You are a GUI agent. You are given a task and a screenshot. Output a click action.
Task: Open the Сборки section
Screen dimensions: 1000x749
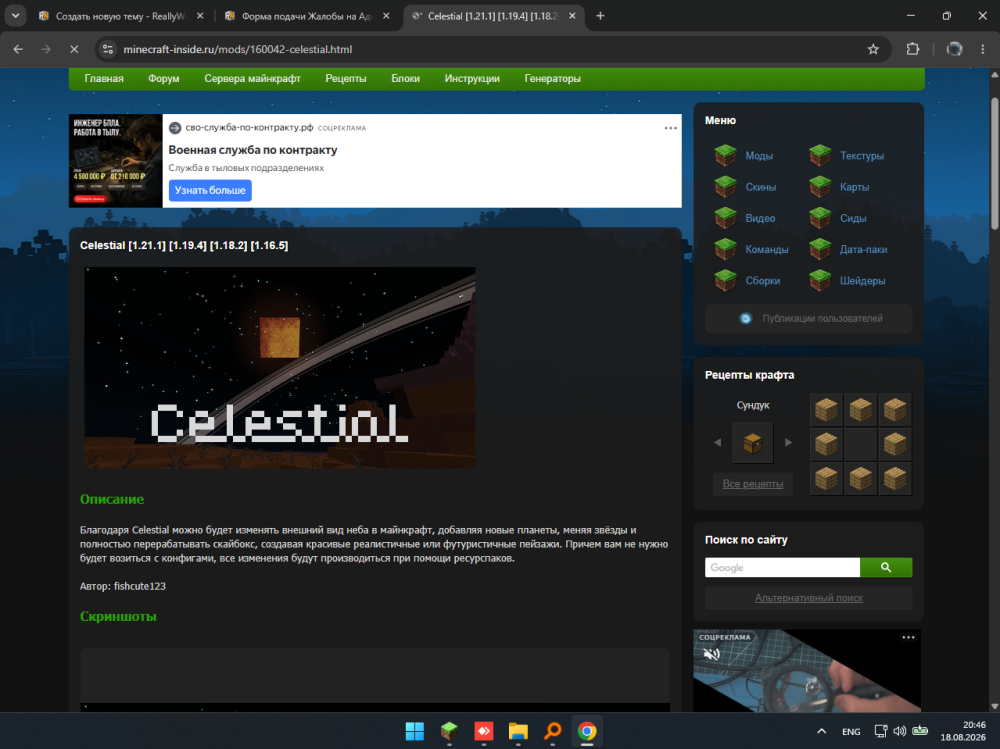click(x=747, y=281)
